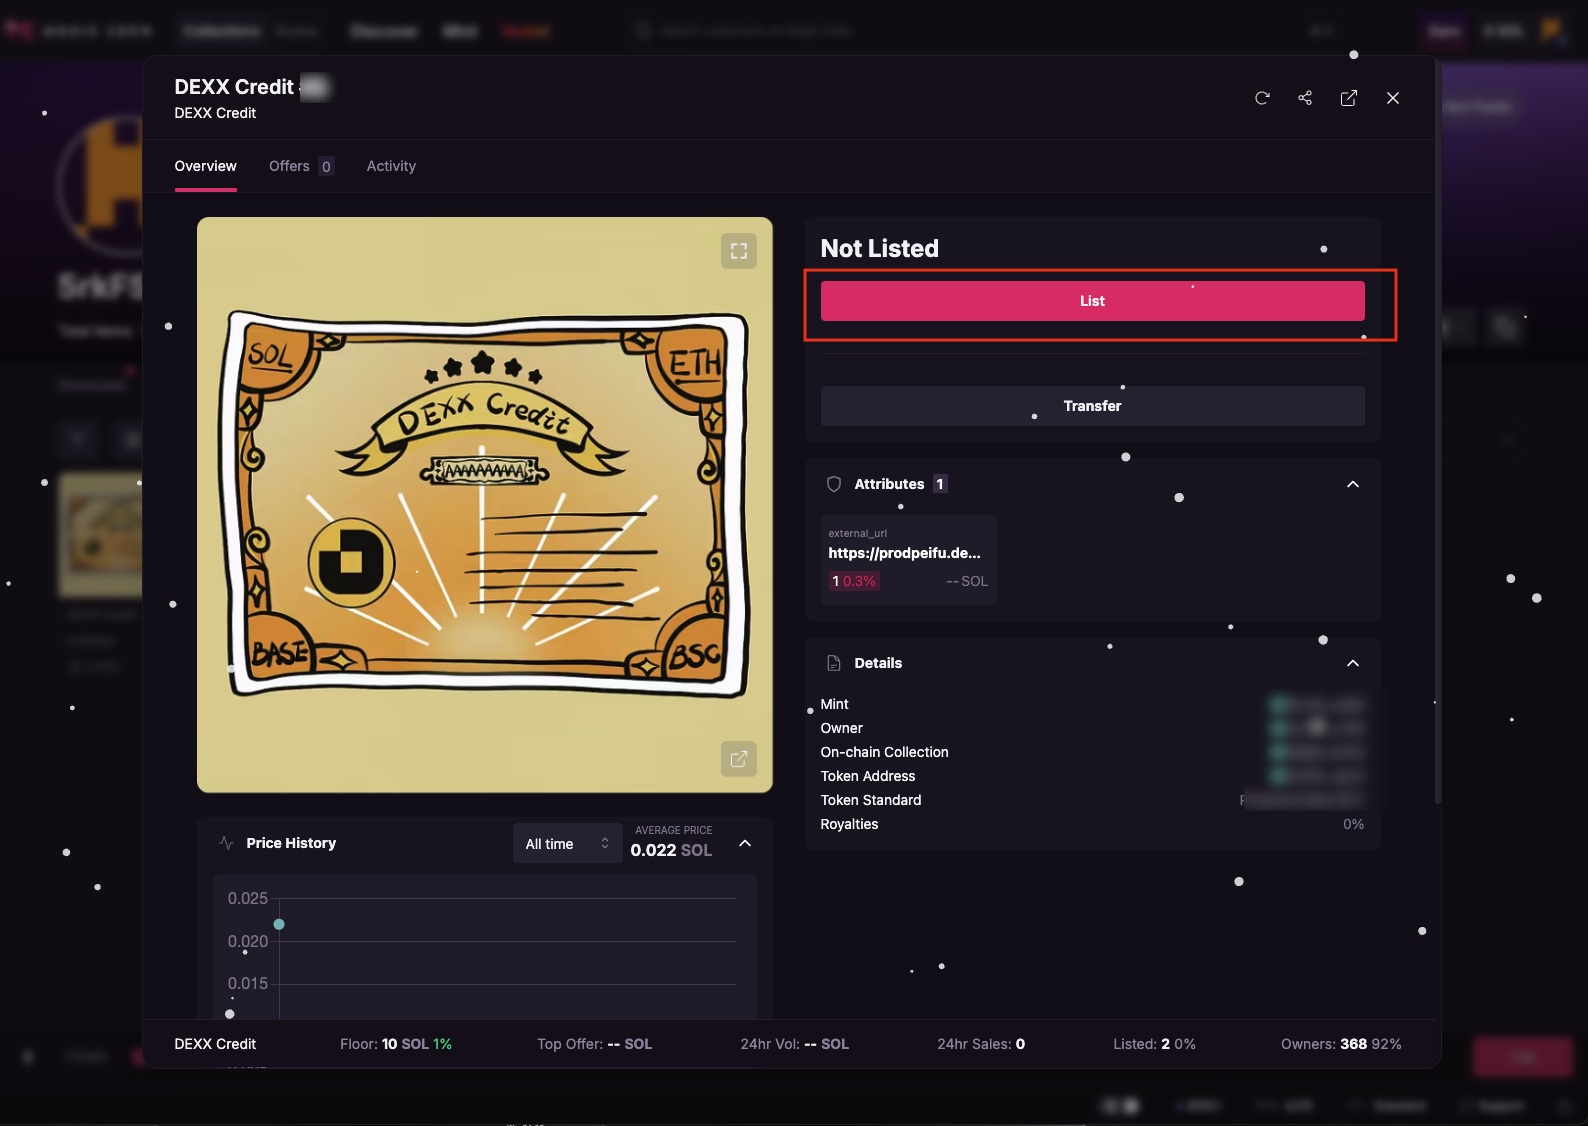Screen dimensions: 1588x1126
Task: Click the Listed: 2 stat
Action: (1155, 1044)
